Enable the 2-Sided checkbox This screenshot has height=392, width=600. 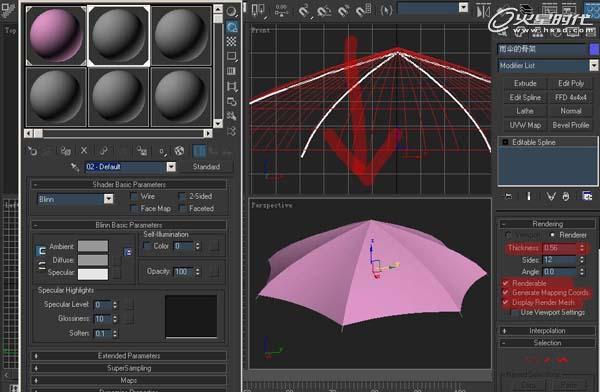(182, 197)
